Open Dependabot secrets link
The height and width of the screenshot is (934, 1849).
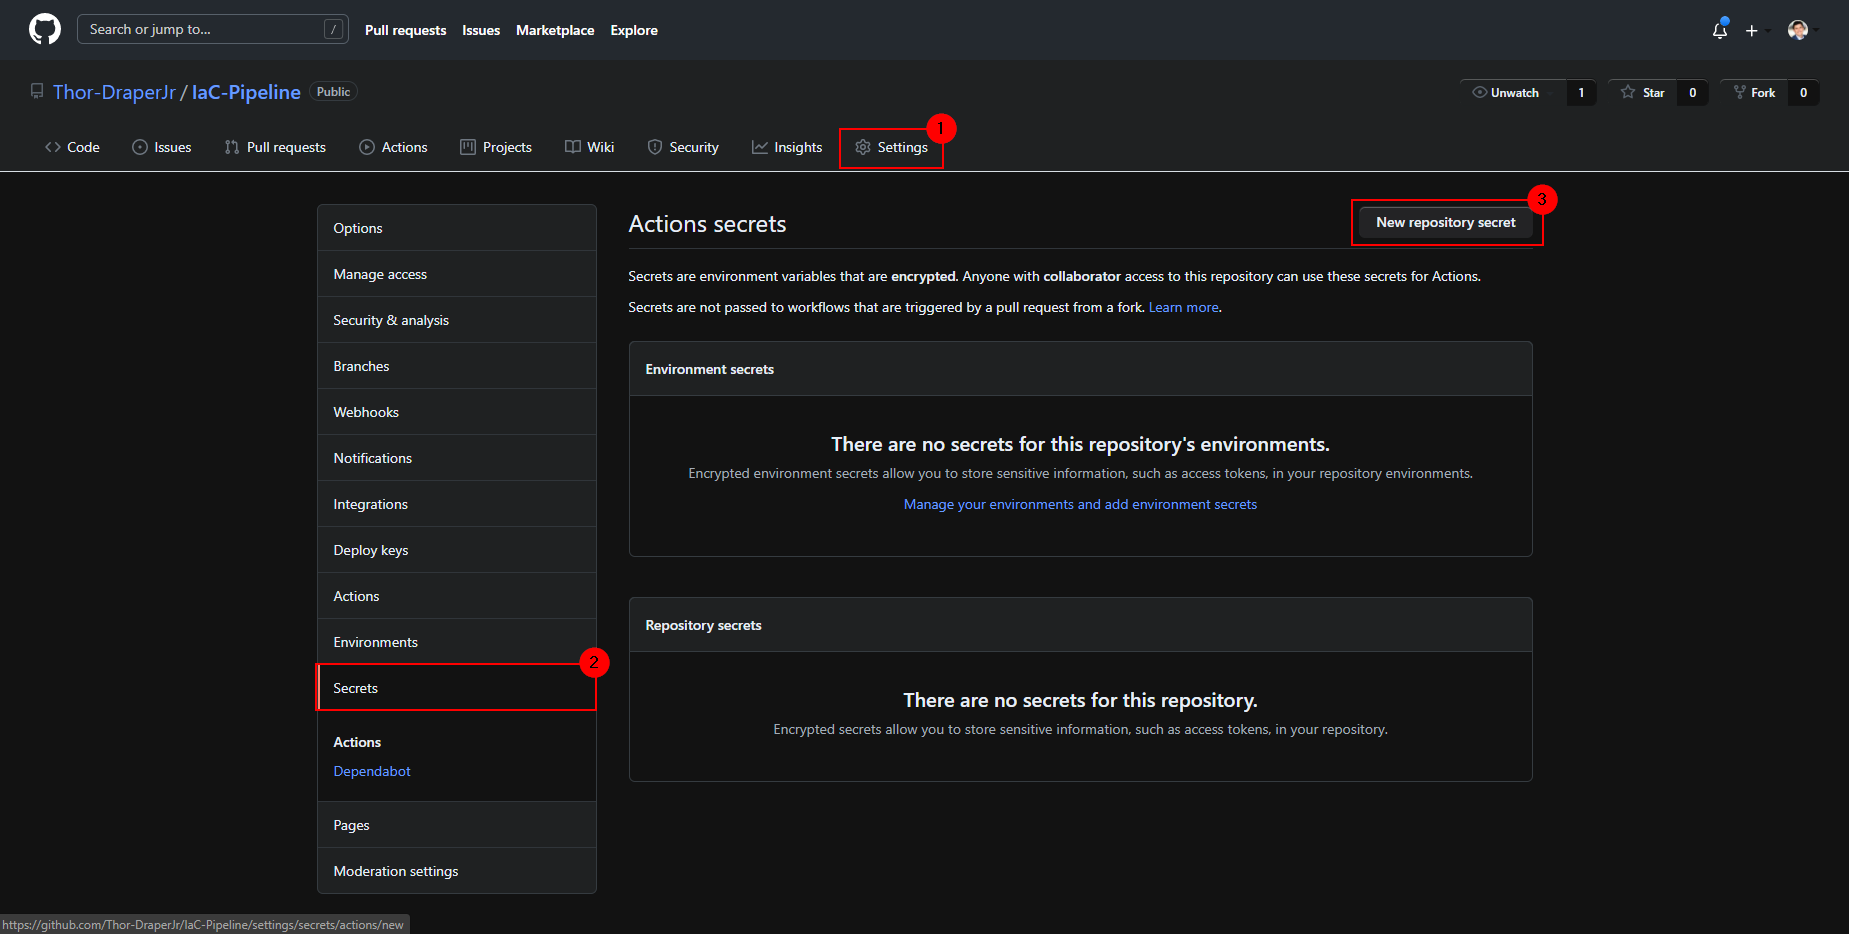[372, 771]
